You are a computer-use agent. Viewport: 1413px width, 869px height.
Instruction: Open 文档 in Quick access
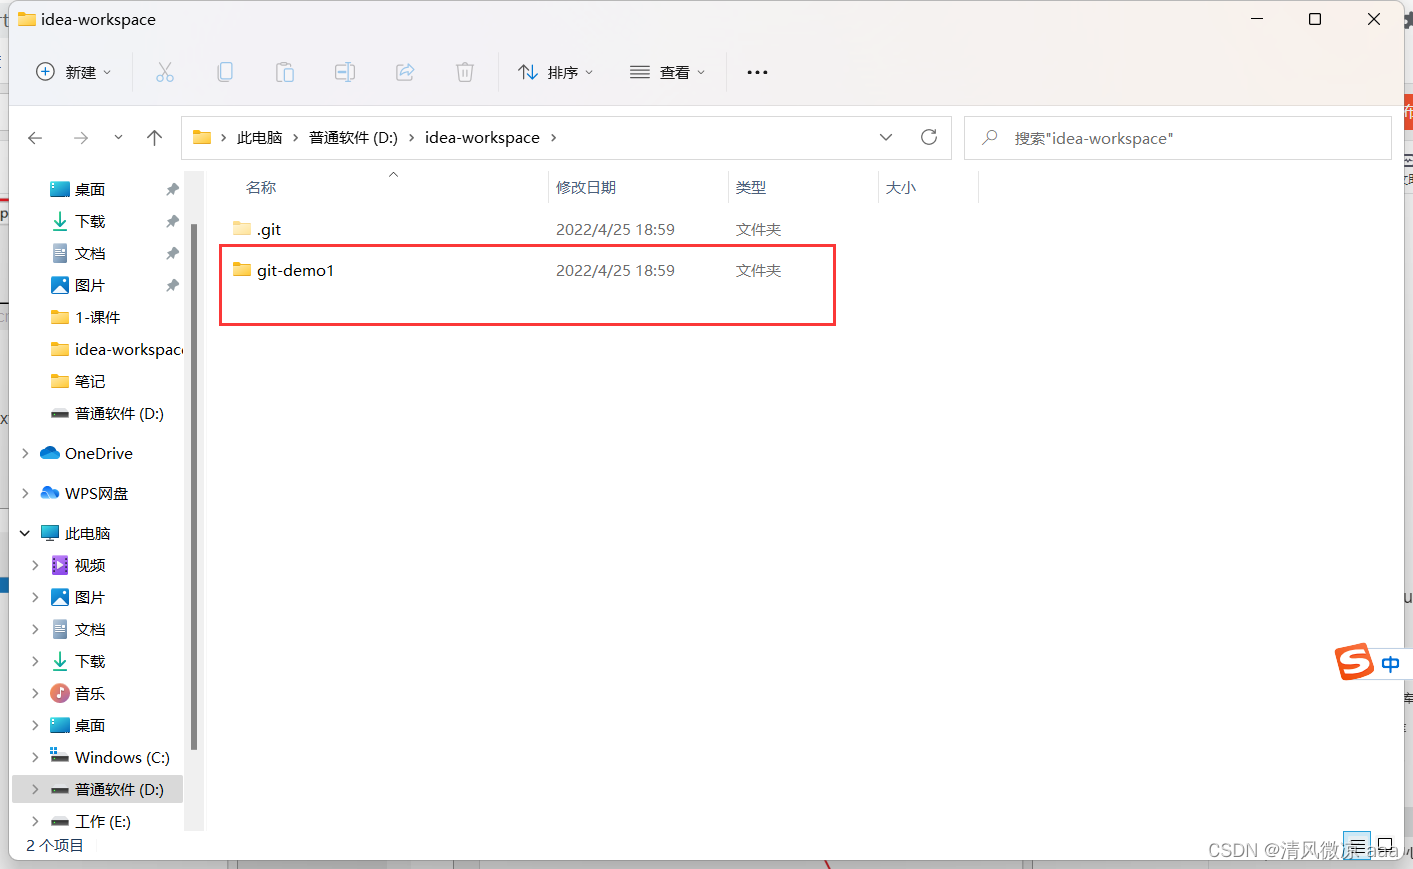coord(90,253)
